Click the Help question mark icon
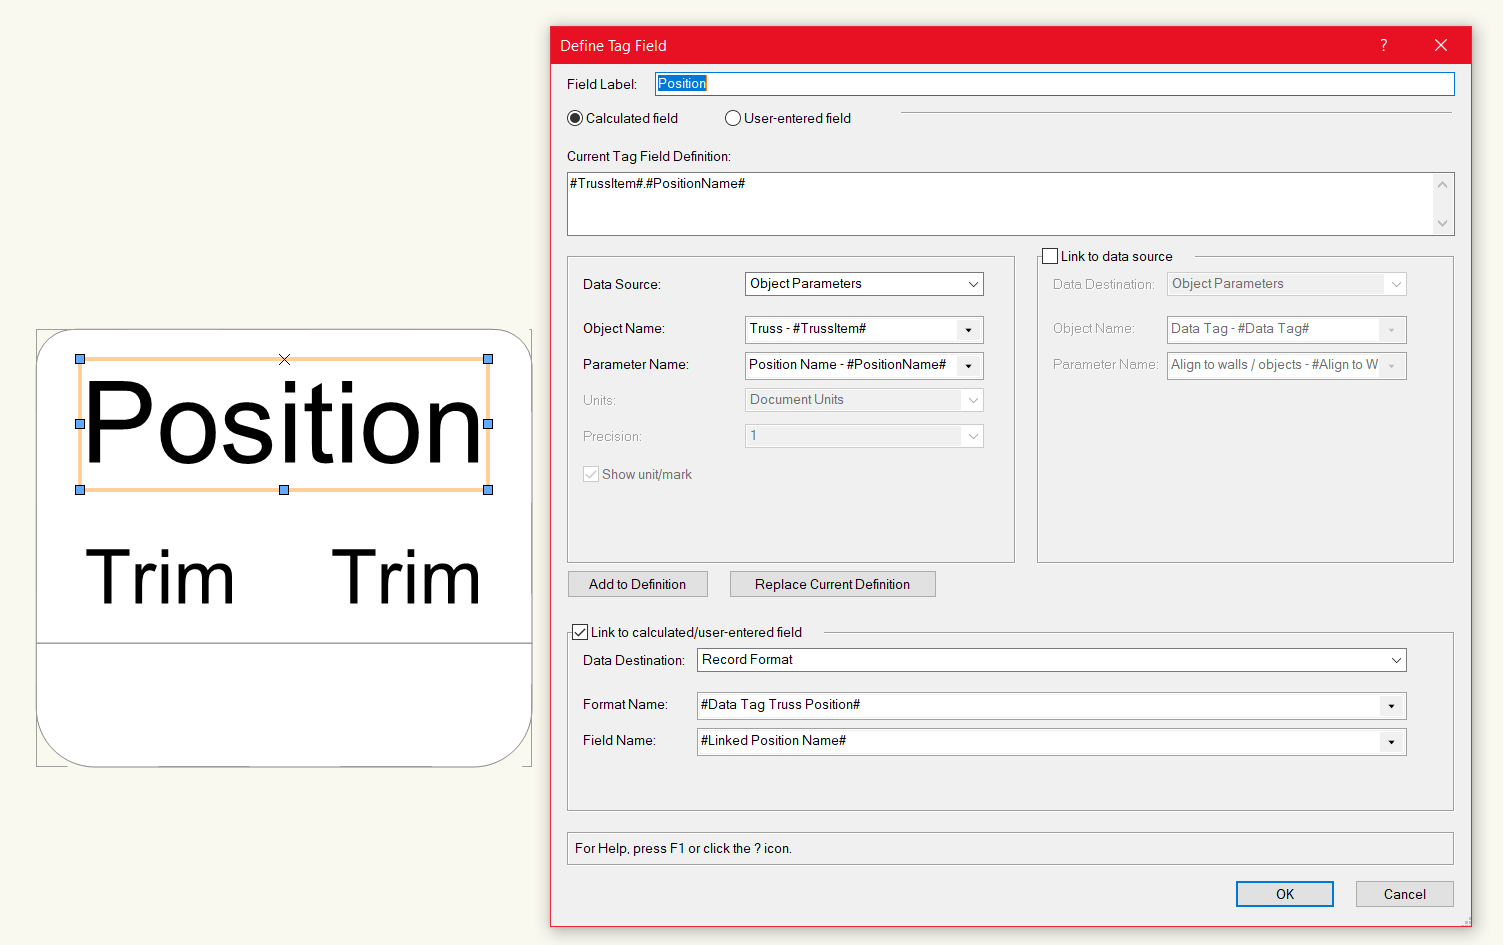The image size is (1503, 945). pyautogui.click(x=1383, y=45)
